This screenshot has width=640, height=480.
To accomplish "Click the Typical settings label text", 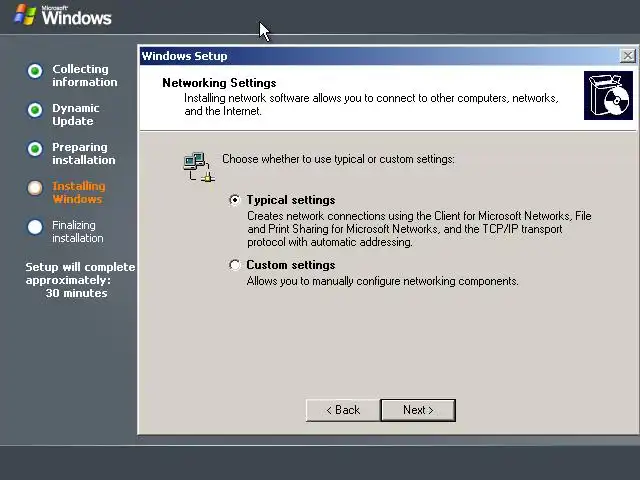I will [x=291, y=200].
